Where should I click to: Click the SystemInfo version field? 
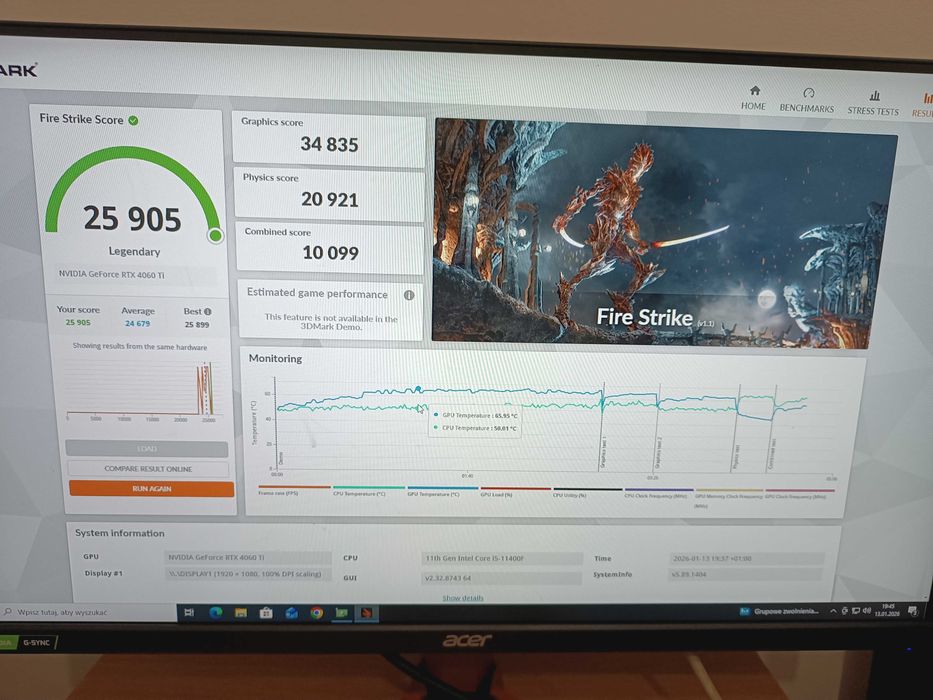[x=745, y=574]
